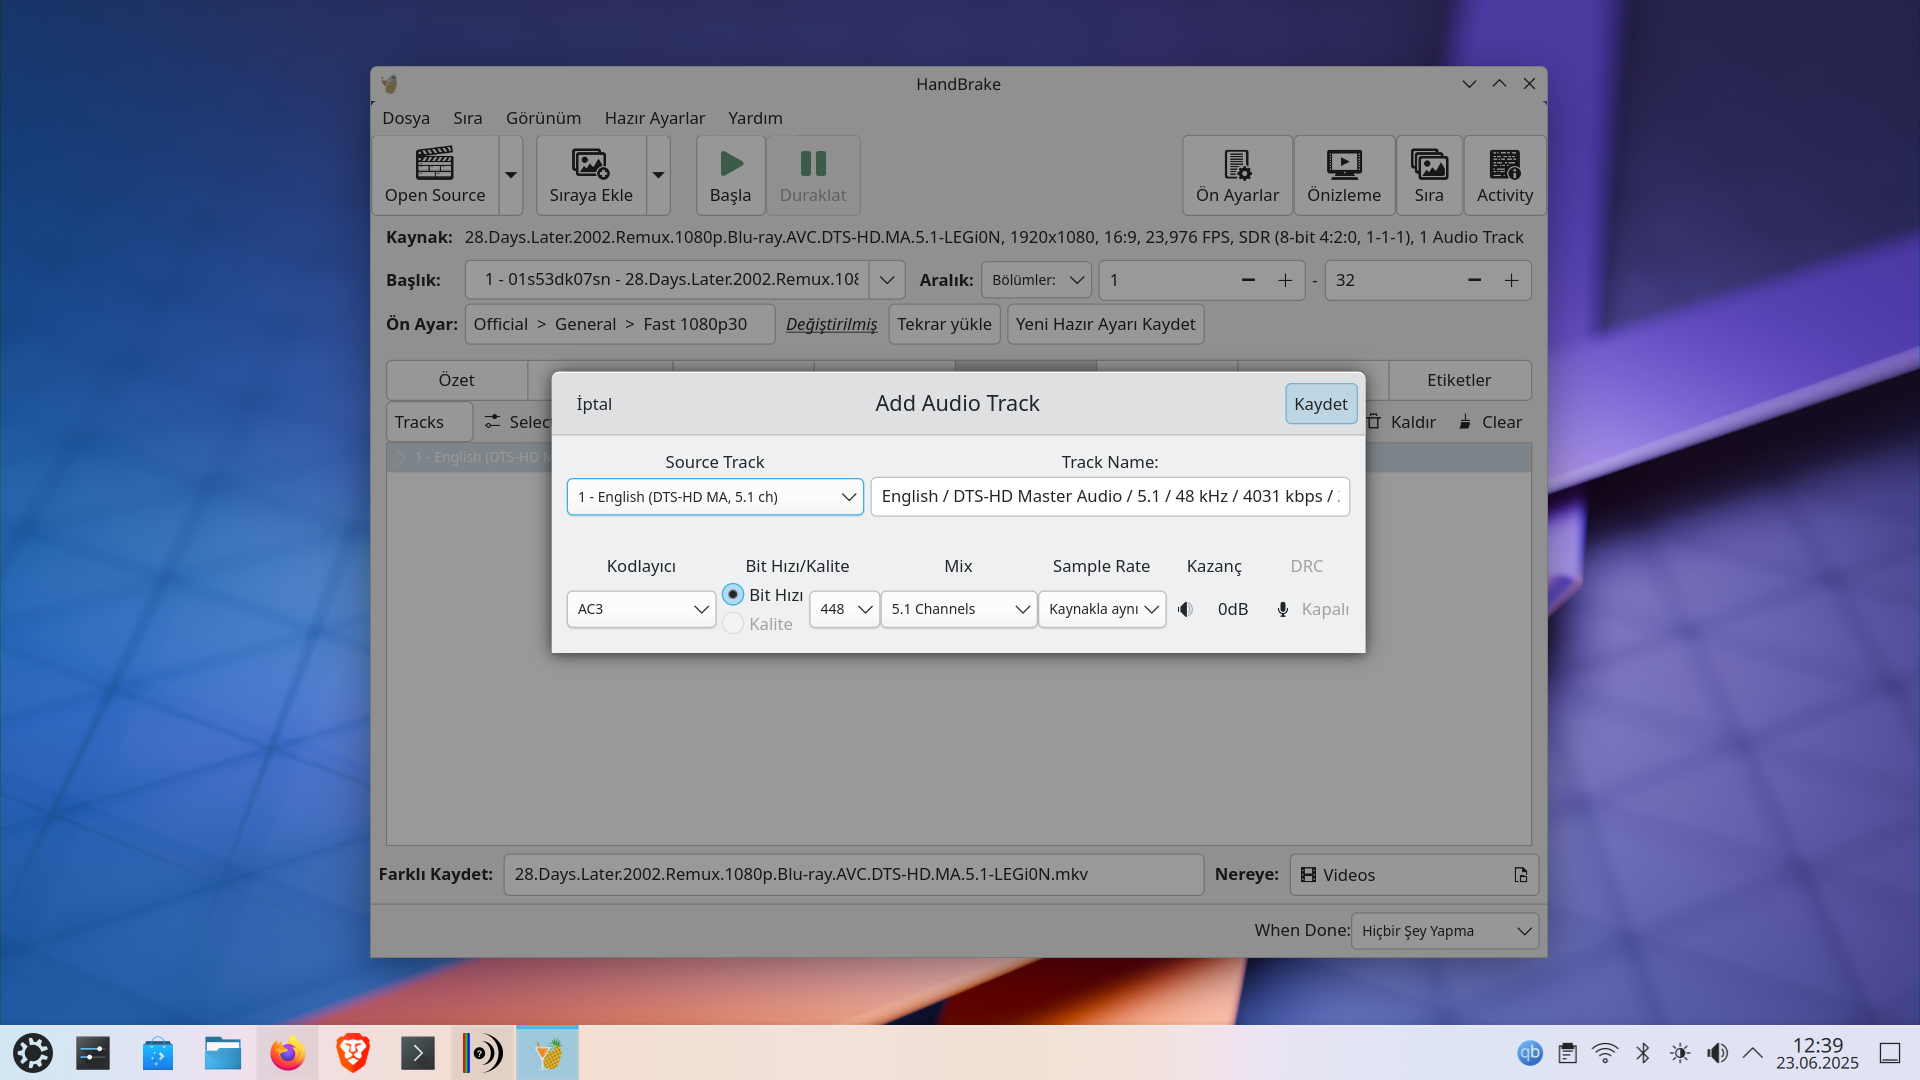Image resolution: width=1920 pixels, height=1080 pixels.
Task: Open the Konsole terminal icon
Action: coord(418,1053)
